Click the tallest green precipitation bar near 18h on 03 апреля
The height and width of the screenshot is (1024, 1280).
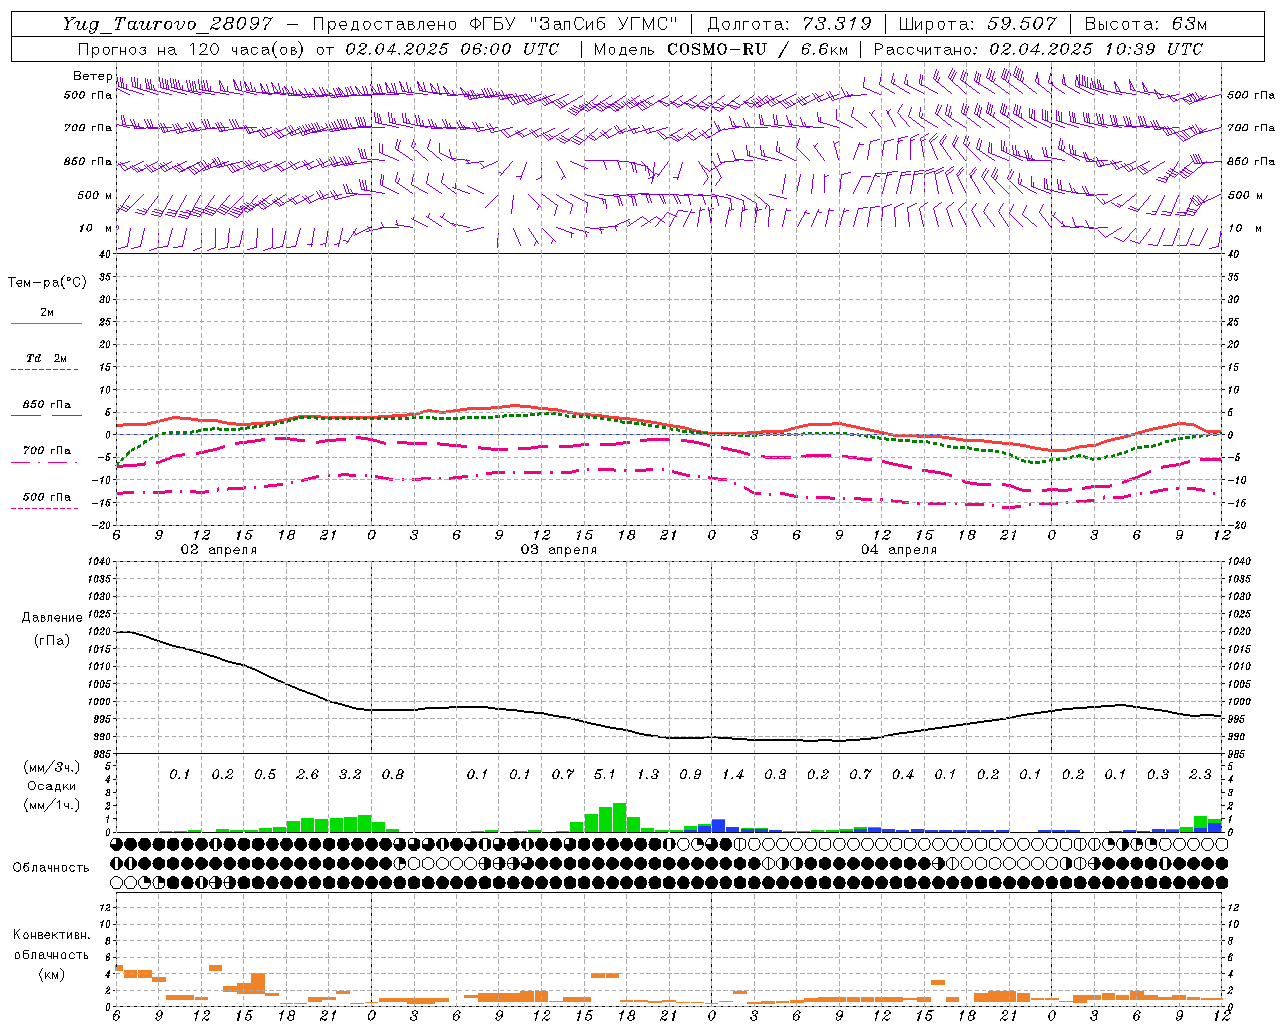tap(619, 817)
